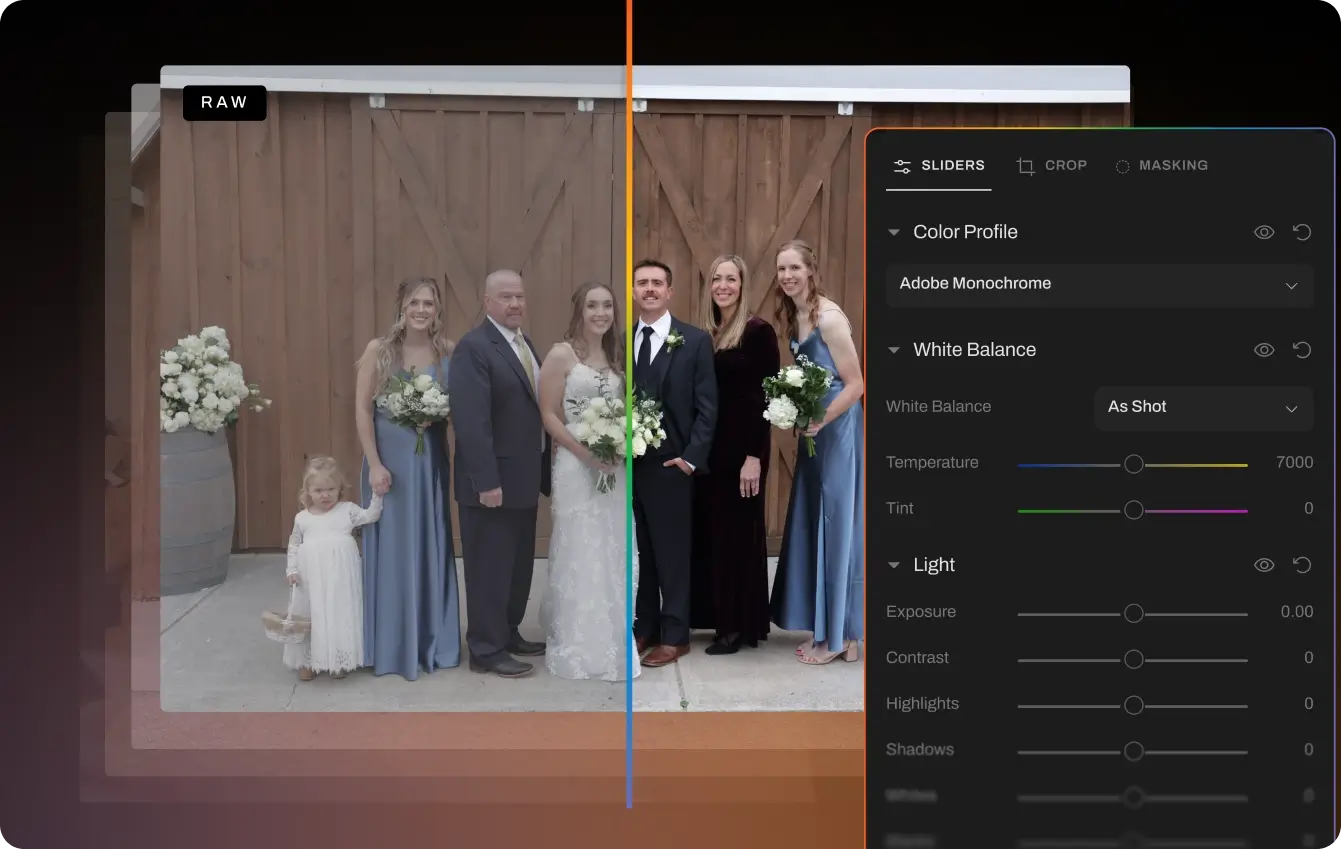Collapse the Color Profile section
The image size is (1341, 849).
point(894,232)
